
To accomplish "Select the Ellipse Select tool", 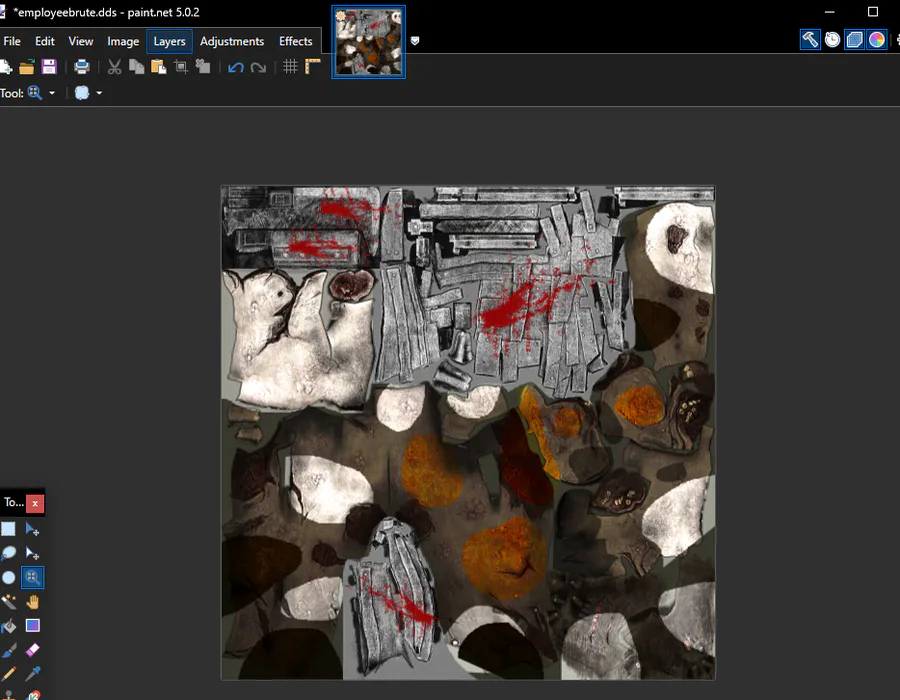I will [x=8, y=577].
